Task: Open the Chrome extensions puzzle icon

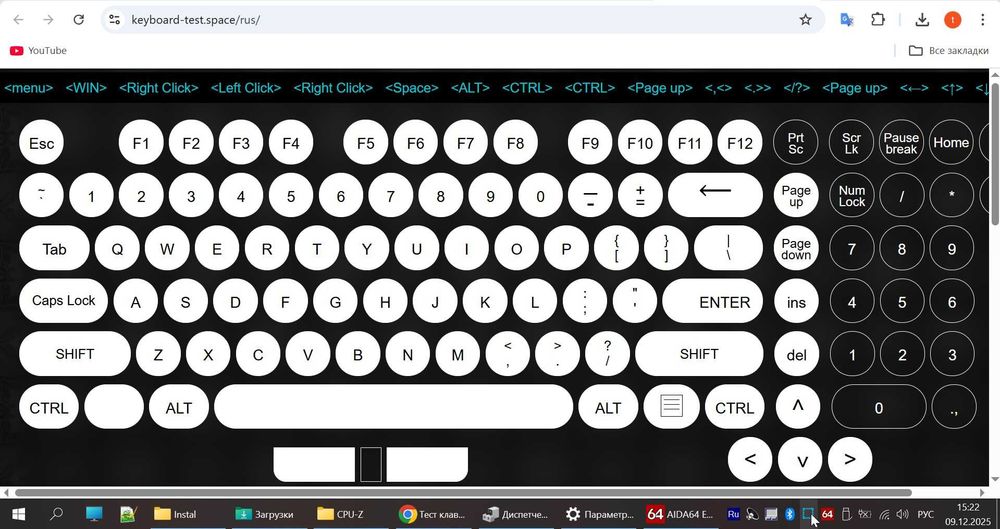Action: pos(878,20)
